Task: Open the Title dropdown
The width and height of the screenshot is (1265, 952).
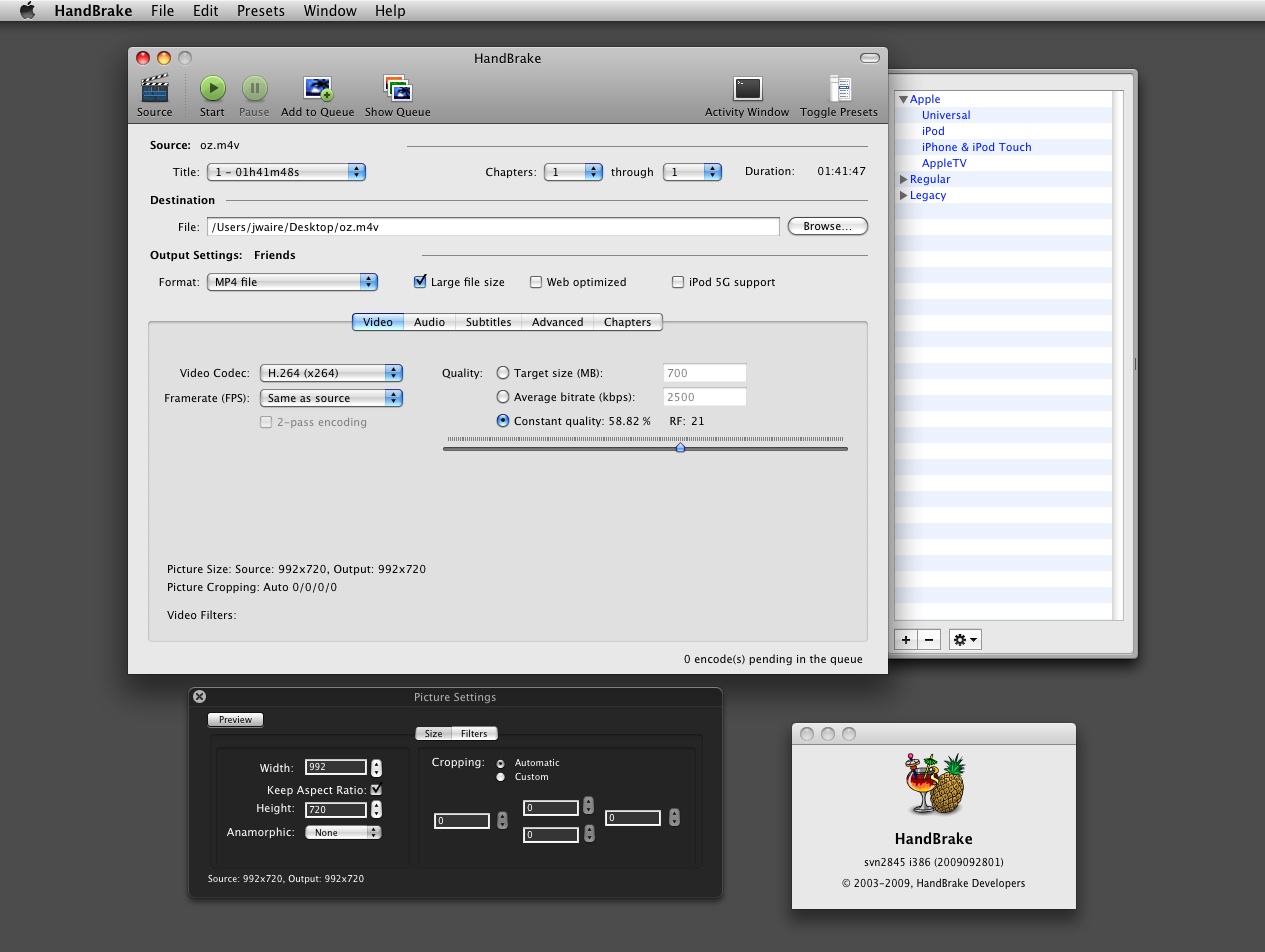Action: pos(287,172)
